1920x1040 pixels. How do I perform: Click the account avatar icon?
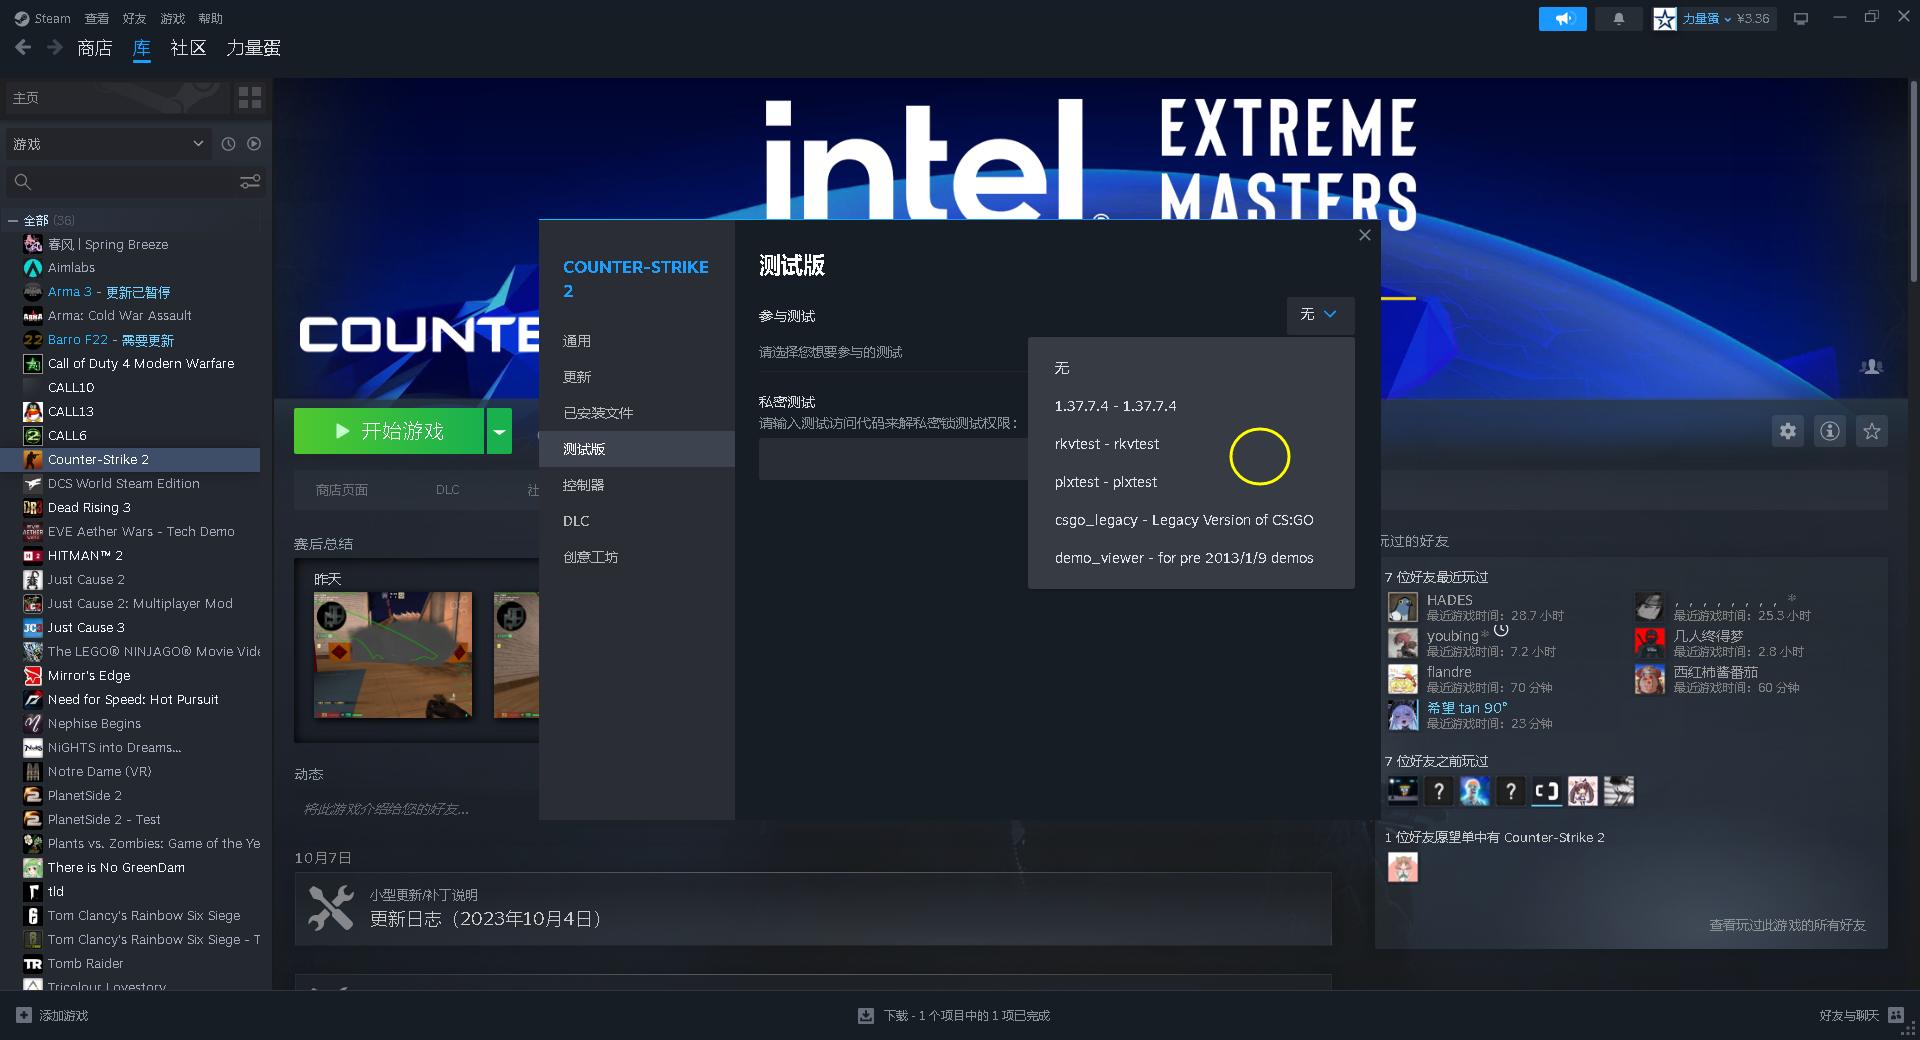[x=1665, y=19]
